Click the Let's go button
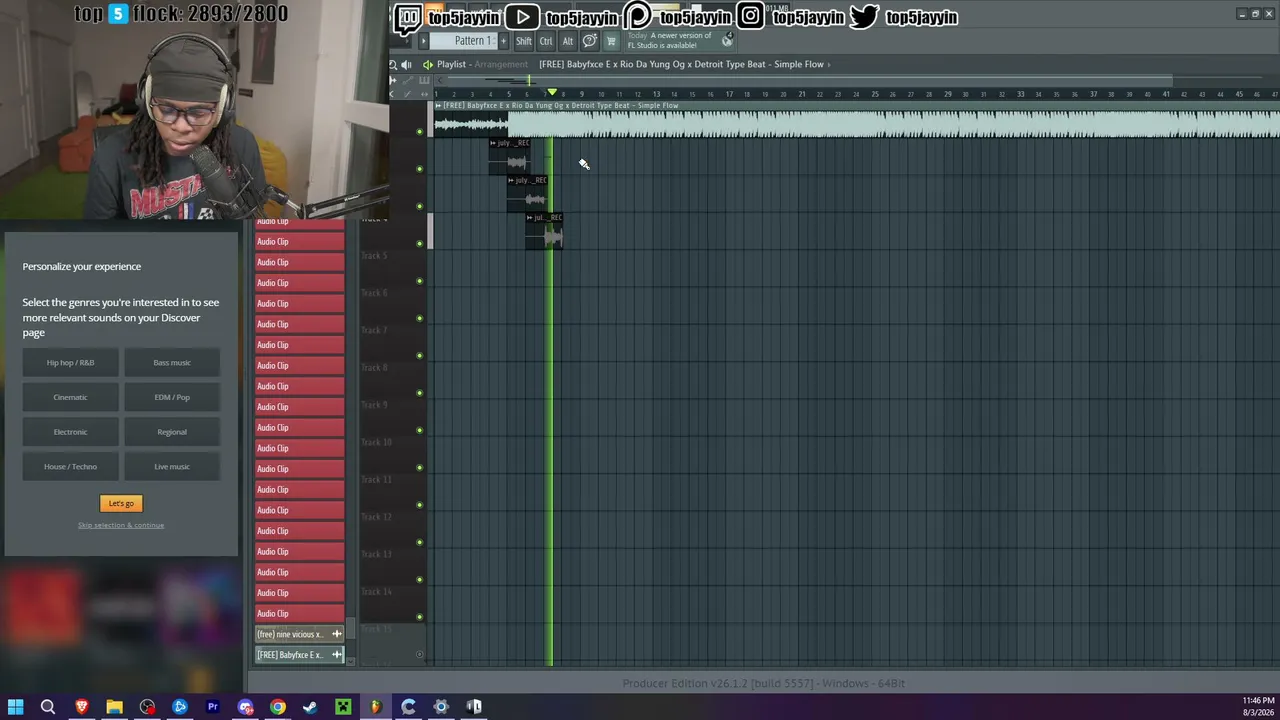1280x720 pixels. click(121, 503)
